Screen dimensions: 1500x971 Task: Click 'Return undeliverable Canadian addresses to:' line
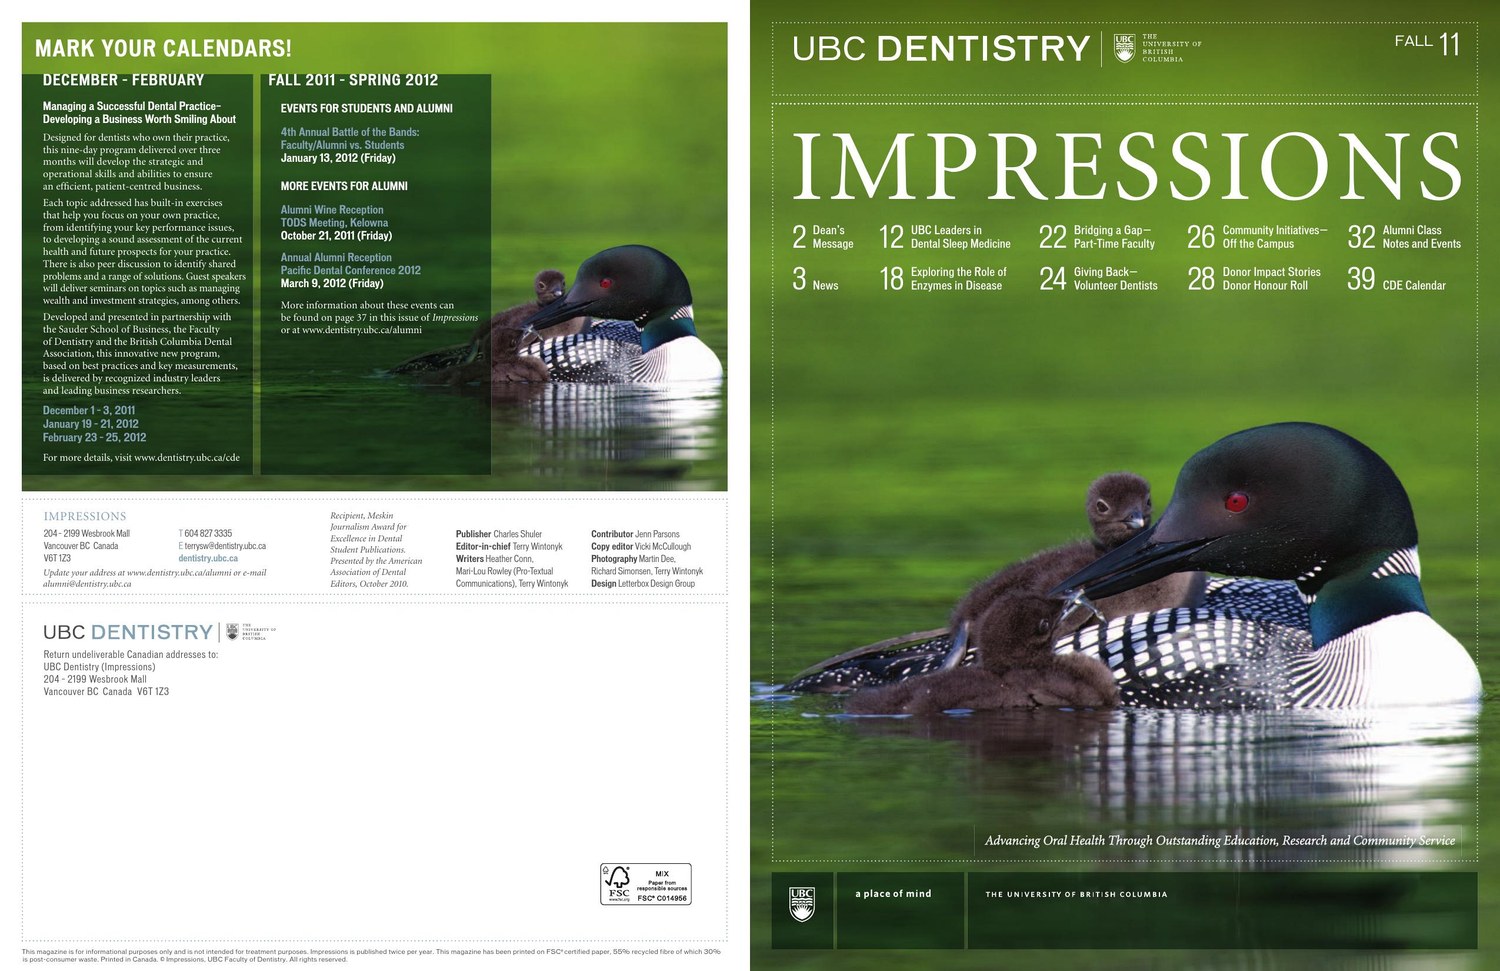point(131,655)
